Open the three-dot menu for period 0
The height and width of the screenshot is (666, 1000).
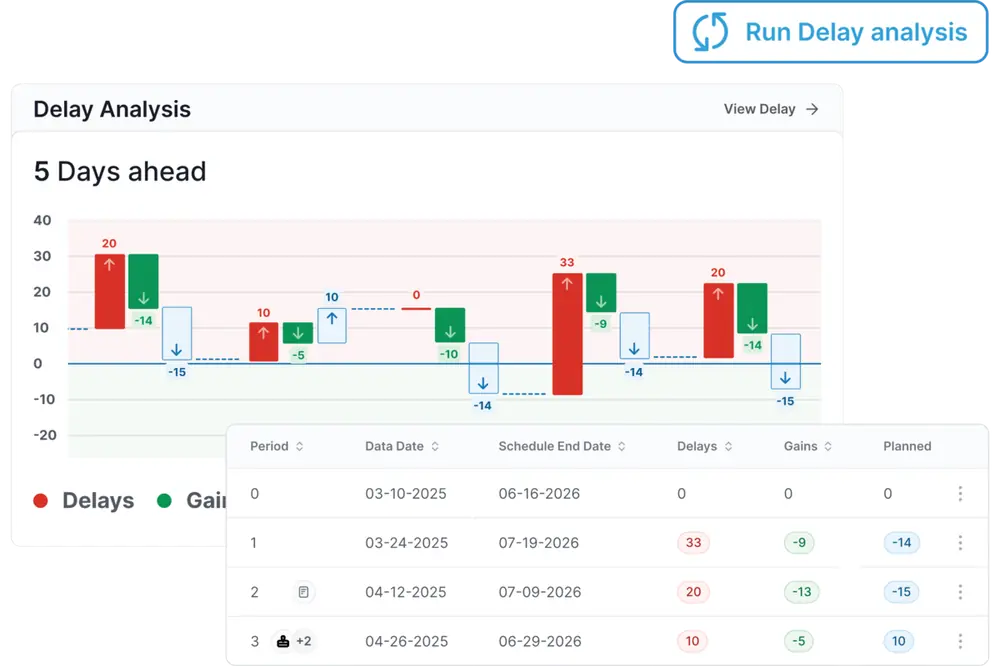960,493
